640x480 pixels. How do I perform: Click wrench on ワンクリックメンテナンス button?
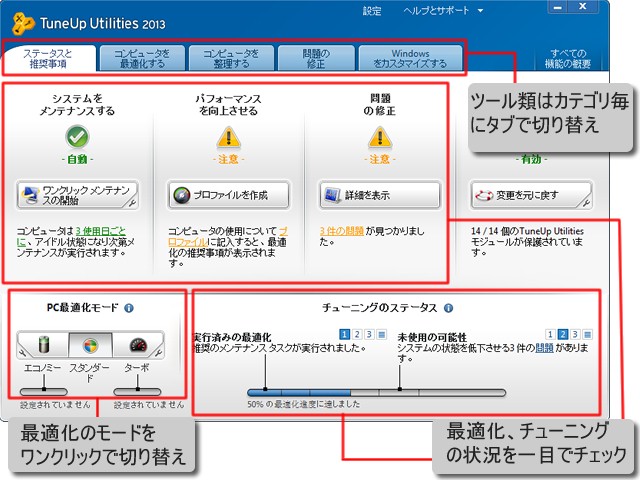click(132, 203)
